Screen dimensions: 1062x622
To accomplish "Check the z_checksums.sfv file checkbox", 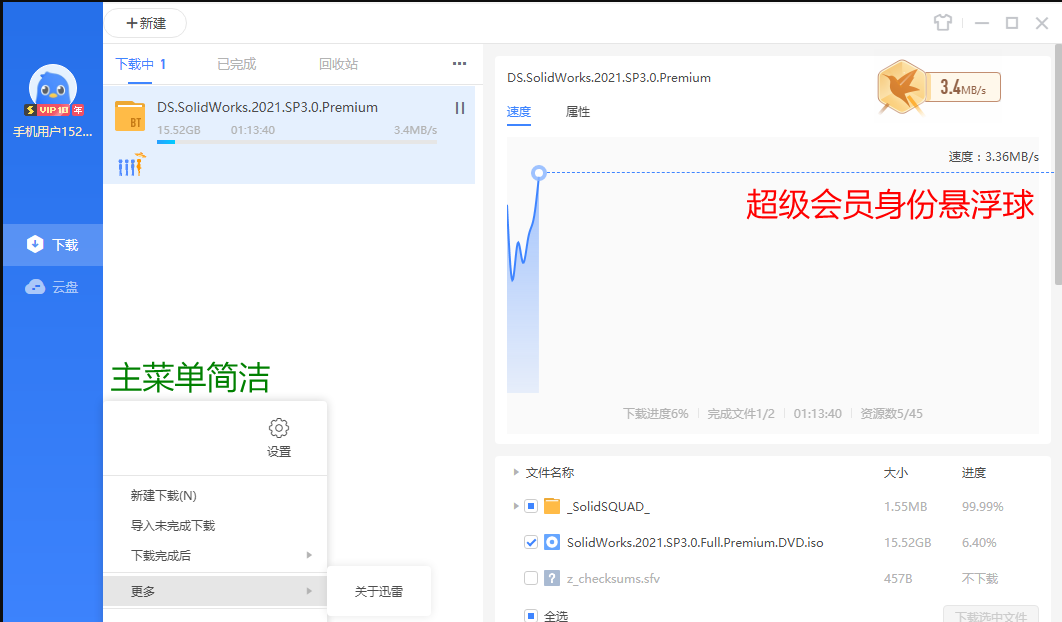I will pyautogui.click(x=531, y=578).
